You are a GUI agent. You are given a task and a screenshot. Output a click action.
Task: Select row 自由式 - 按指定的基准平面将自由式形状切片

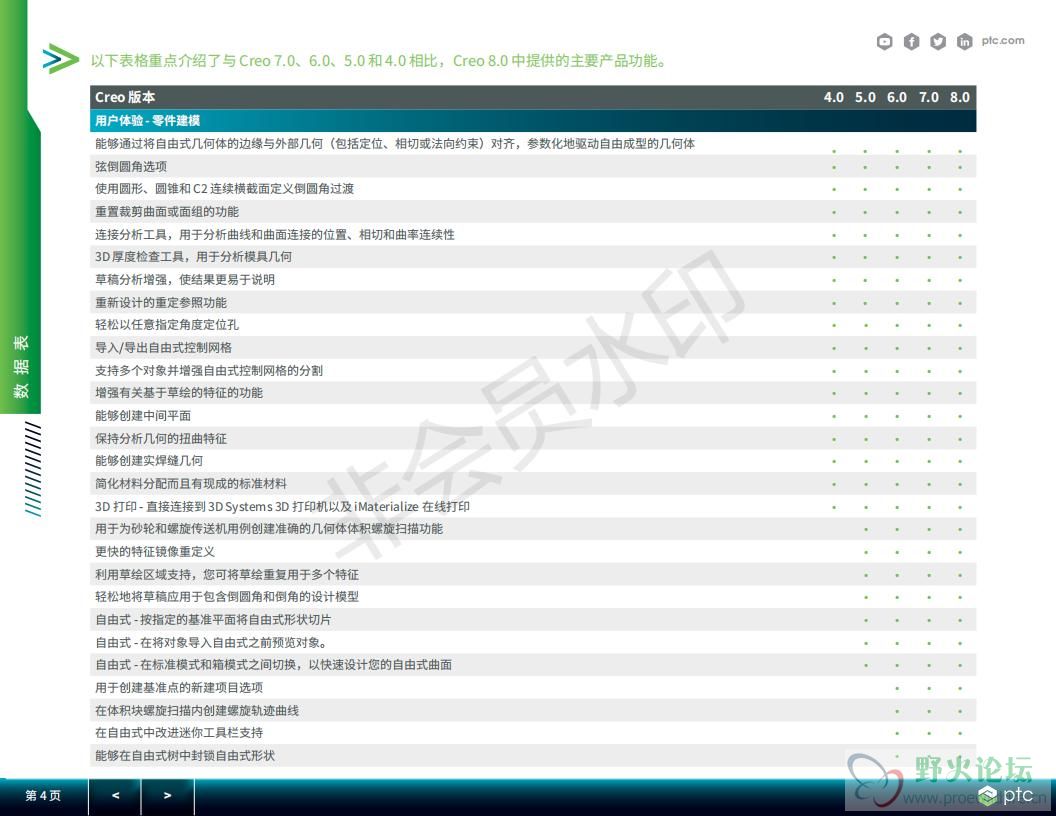pos(533,619)
